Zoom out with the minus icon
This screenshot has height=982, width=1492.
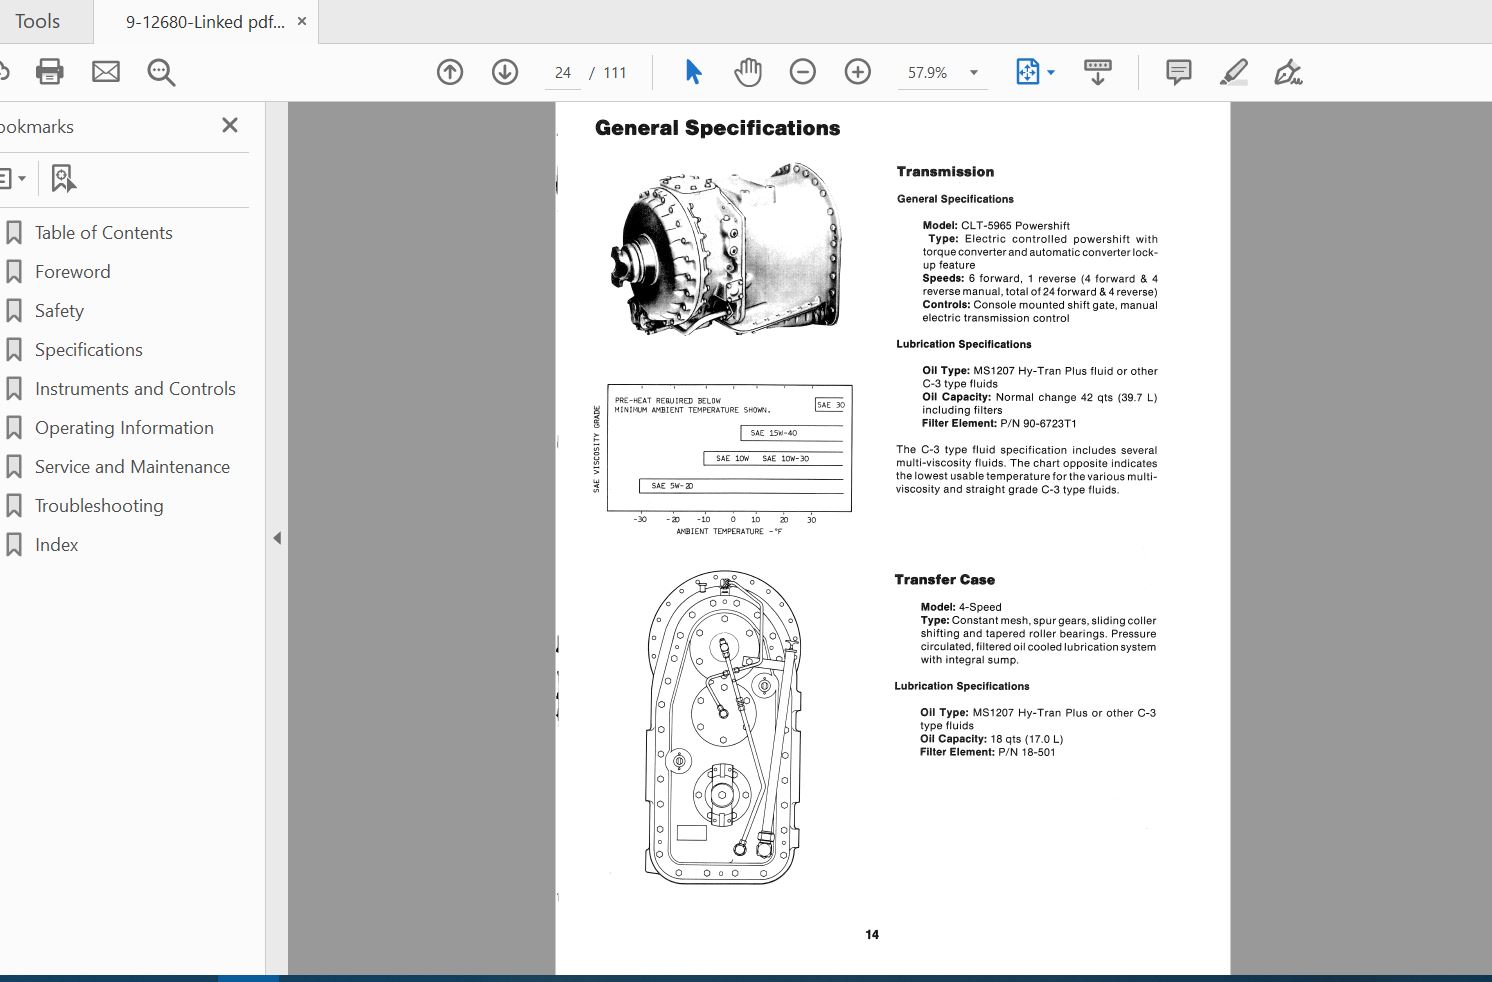802,71
